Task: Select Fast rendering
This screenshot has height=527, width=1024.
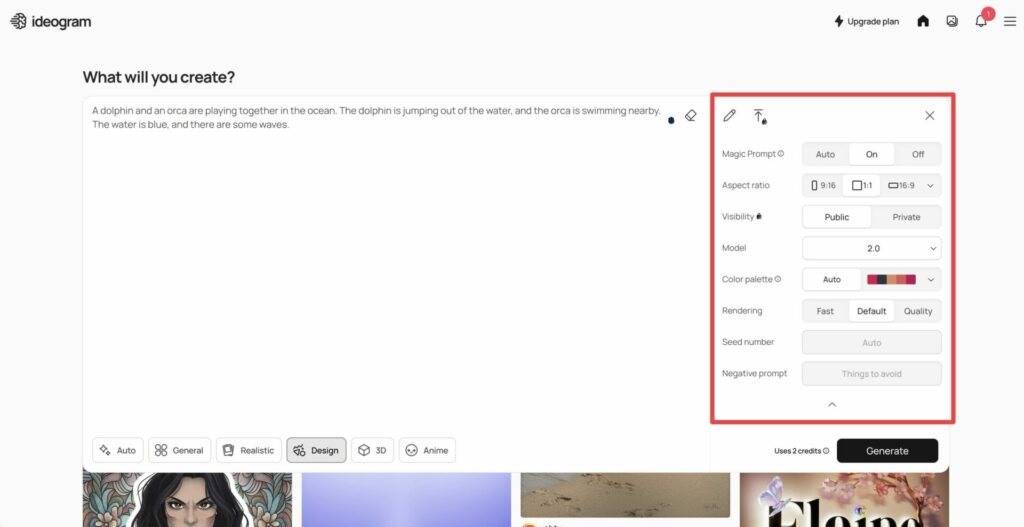Action: click(x=825, y=311)
